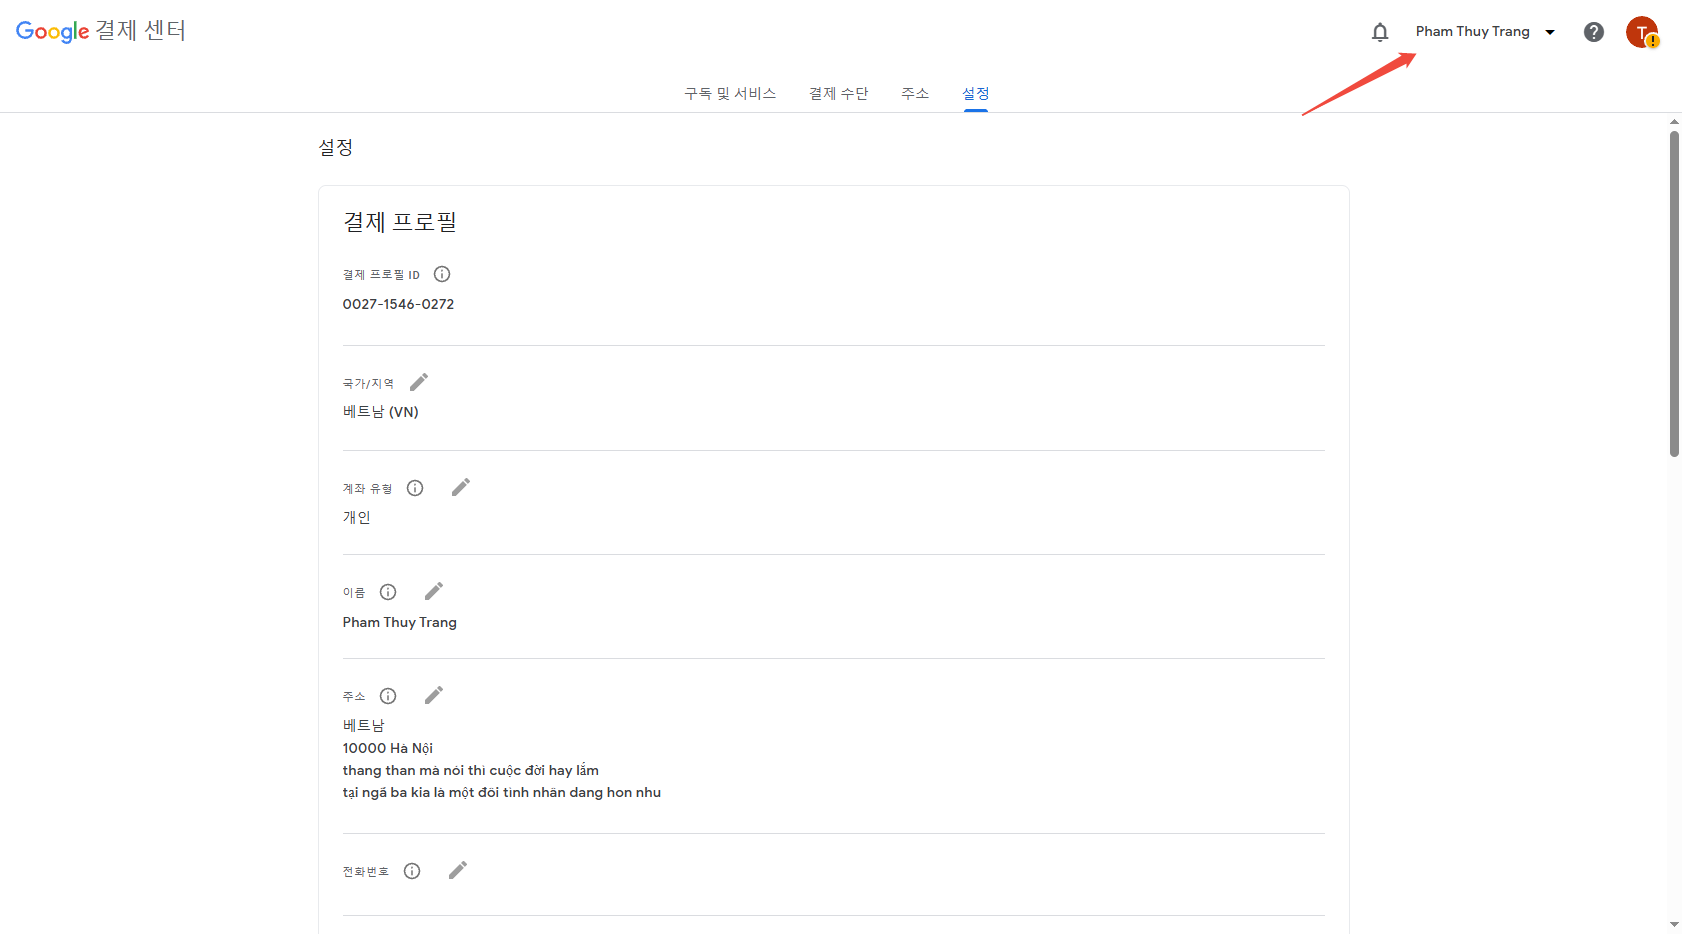Switch to the 주소 tab
The width and height of the screenshot is (1682, 934).
[915, 93]
